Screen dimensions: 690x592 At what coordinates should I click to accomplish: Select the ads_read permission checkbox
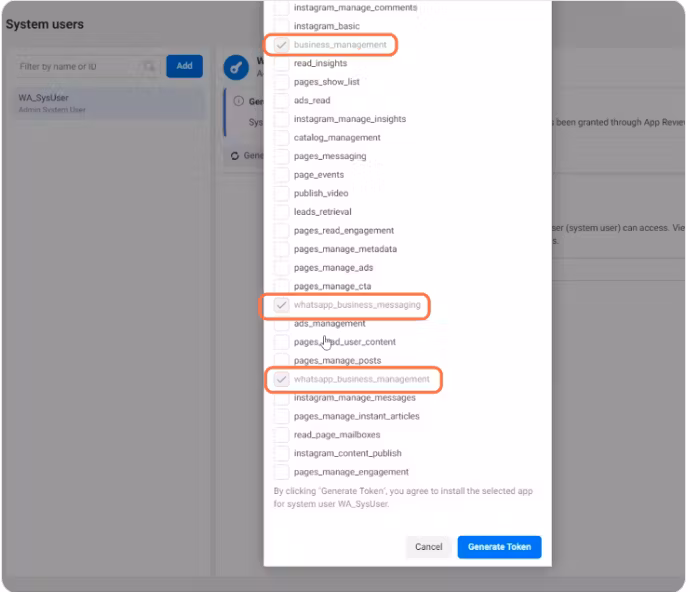click(282, 101)
